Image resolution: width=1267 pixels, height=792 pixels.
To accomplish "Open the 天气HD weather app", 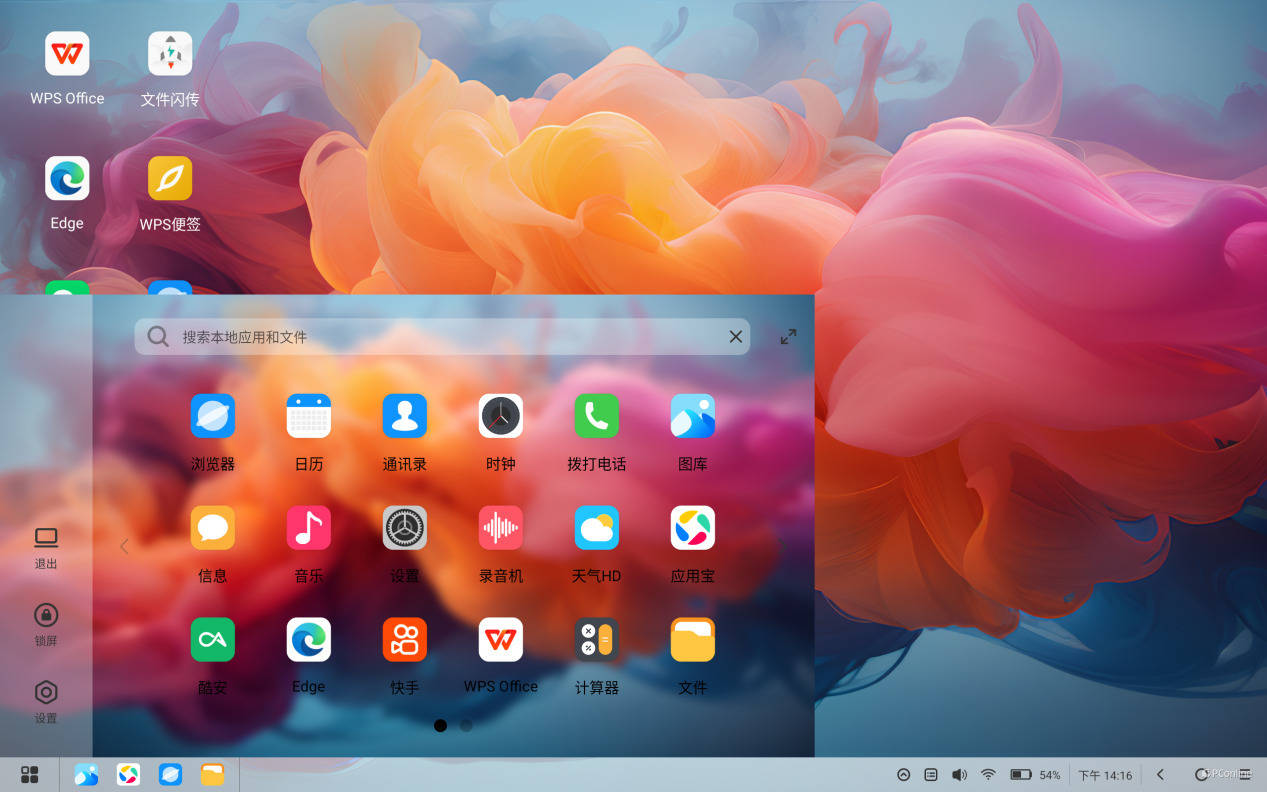I will tap(596, 528).
